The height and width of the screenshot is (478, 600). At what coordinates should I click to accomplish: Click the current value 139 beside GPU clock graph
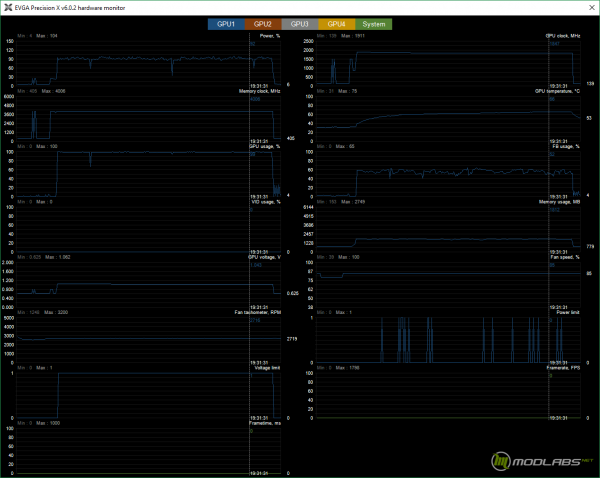coord(590,83)
